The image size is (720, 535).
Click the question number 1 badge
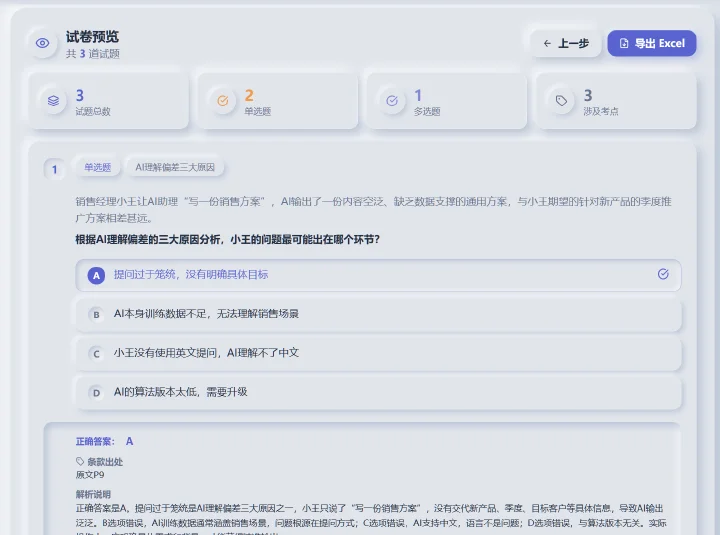[x=55, y=170]
